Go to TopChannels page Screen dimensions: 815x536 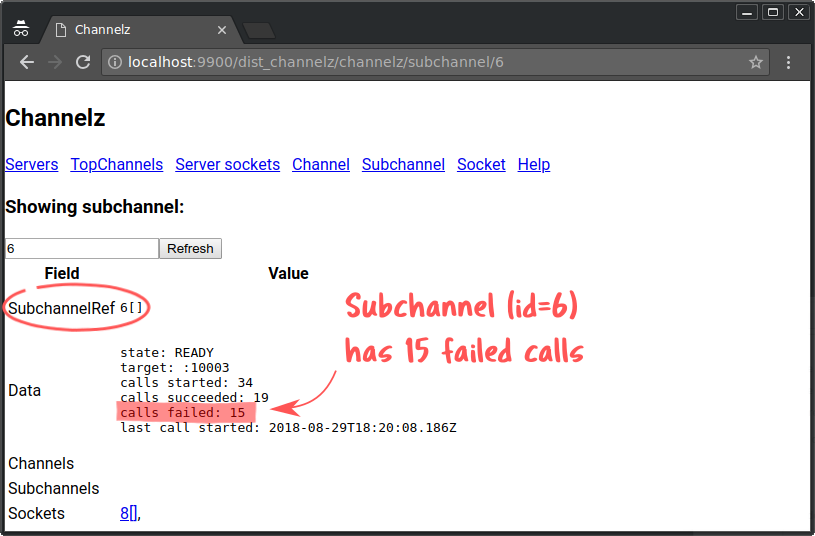[x=116, y=165]
